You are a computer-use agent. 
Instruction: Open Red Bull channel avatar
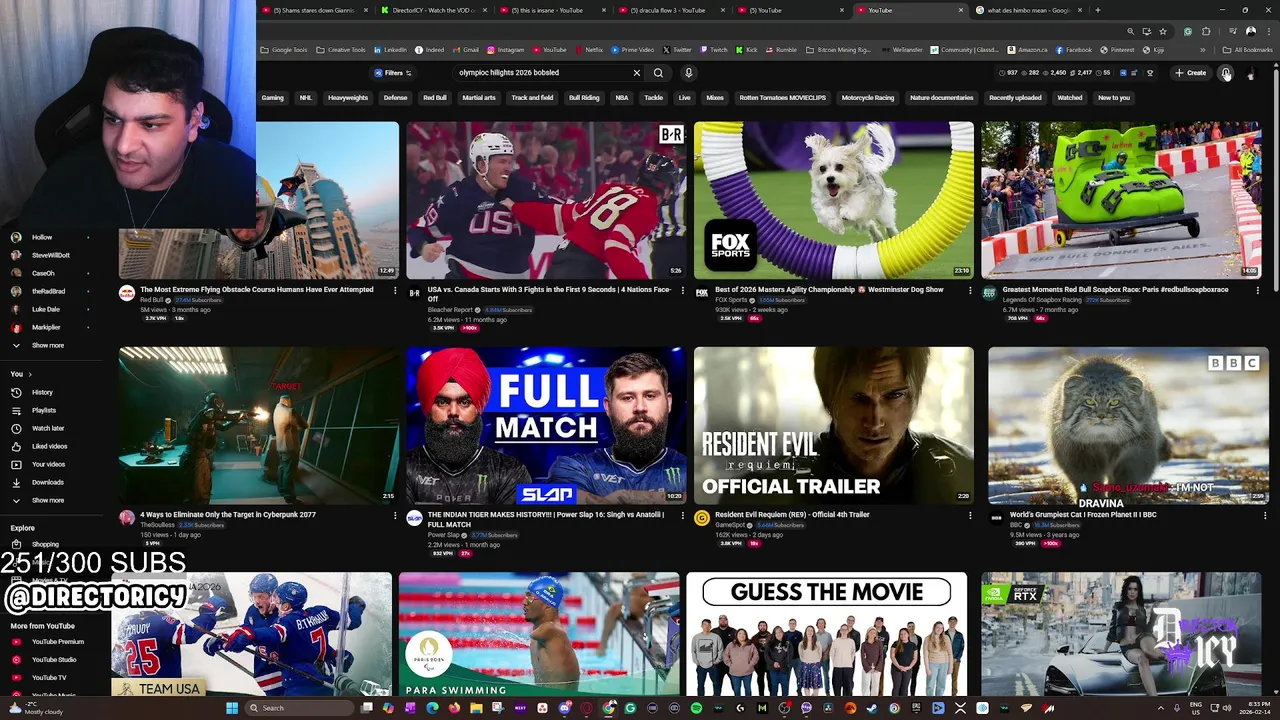pos(127,293)
